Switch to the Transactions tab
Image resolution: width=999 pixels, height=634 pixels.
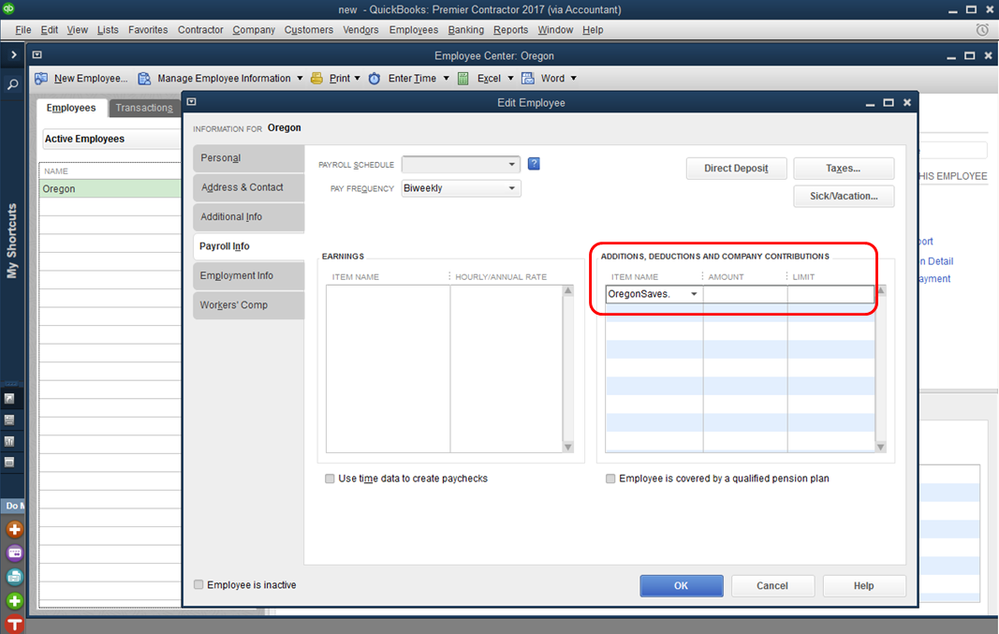144,108
